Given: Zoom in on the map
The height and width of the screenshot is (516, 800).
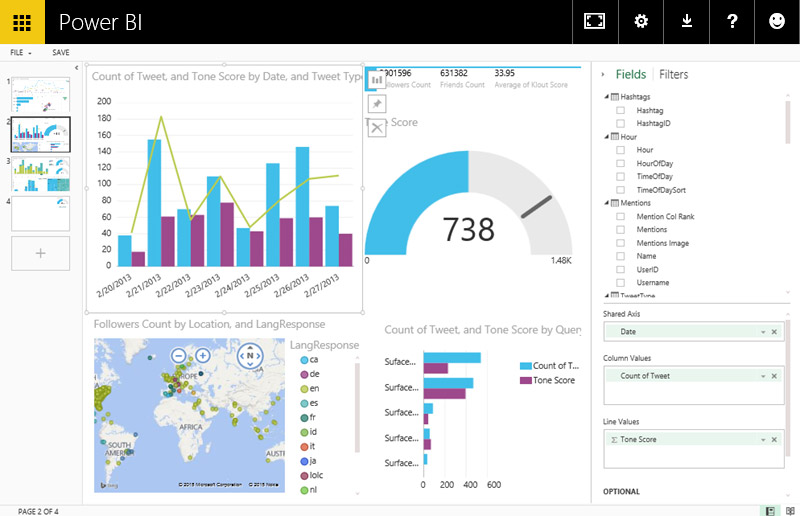Looking at the screenshot, I should pos(203,356).
